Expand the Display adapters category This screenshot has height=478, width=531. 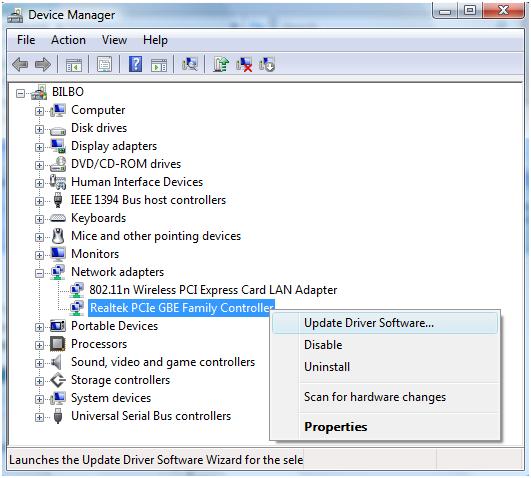[x=39, y=147]
